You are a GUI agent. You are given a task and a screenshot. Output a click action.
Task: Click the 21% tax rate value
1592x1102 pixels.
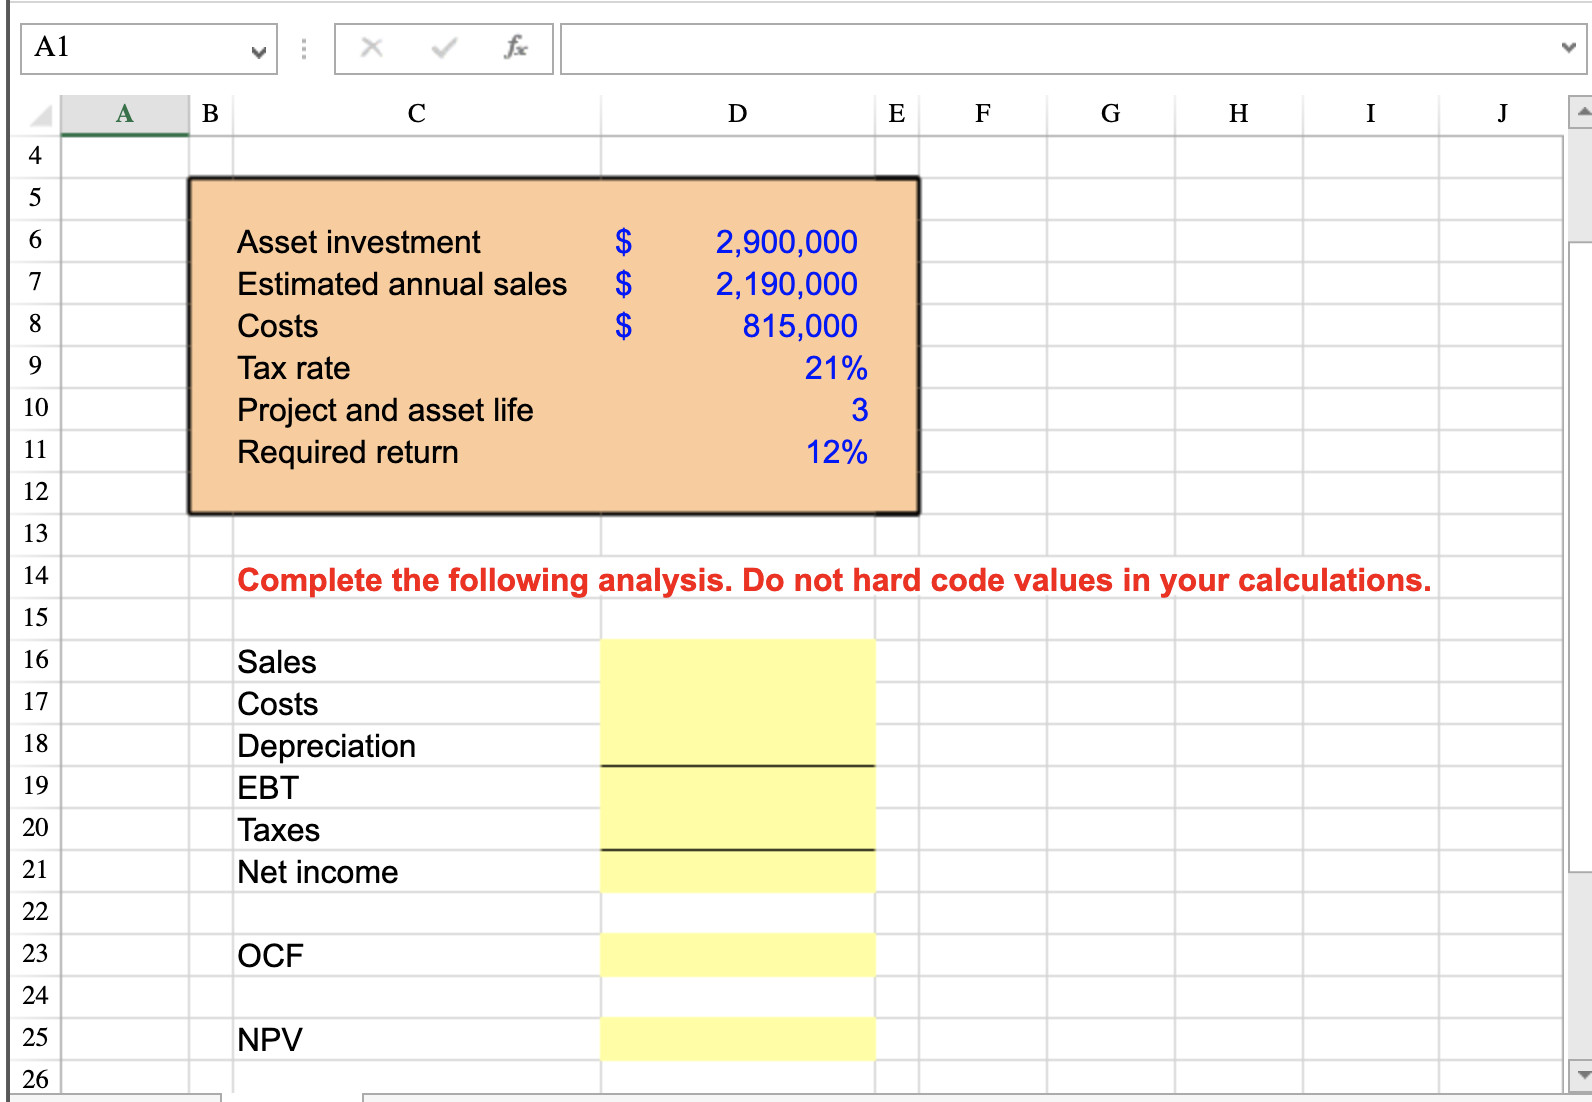836,368
